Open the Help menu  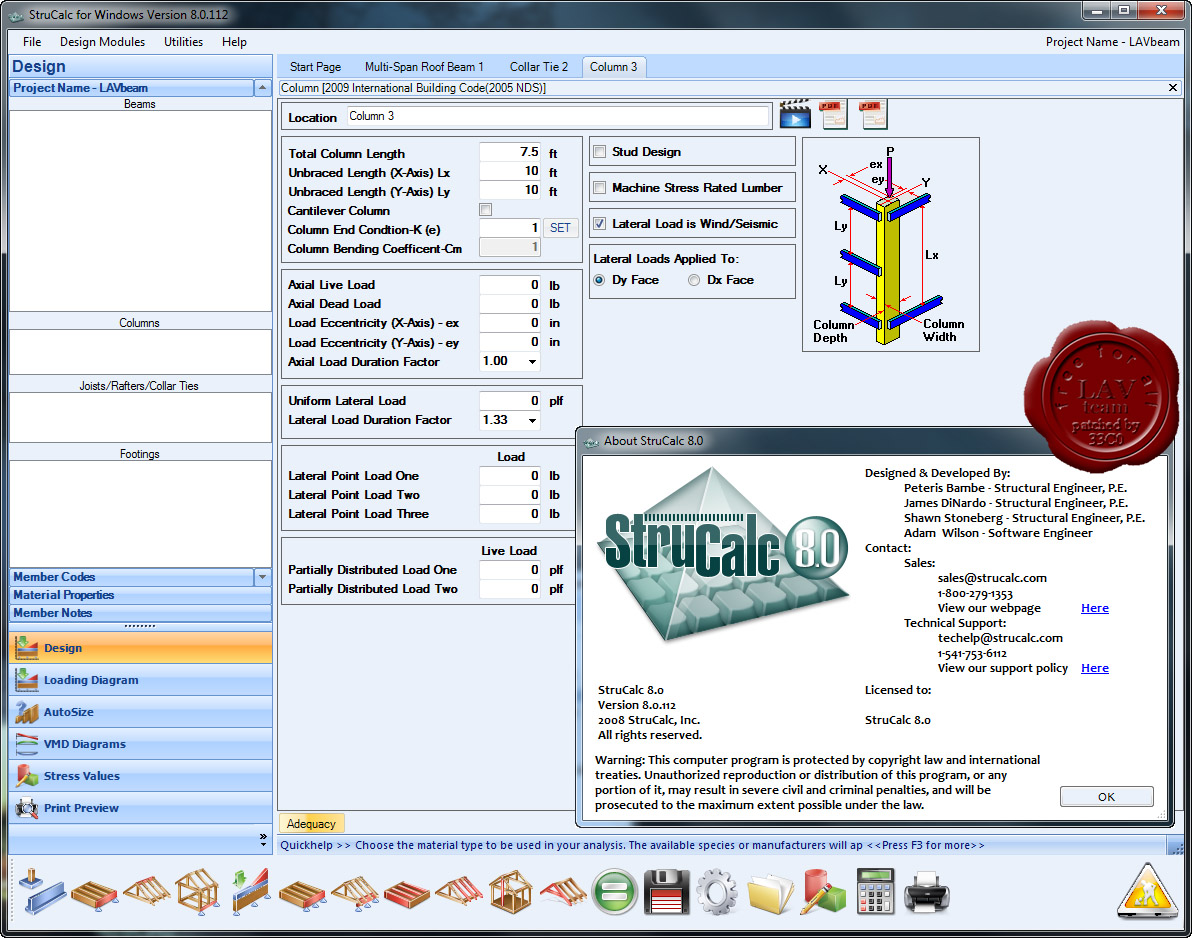[234, 42]
